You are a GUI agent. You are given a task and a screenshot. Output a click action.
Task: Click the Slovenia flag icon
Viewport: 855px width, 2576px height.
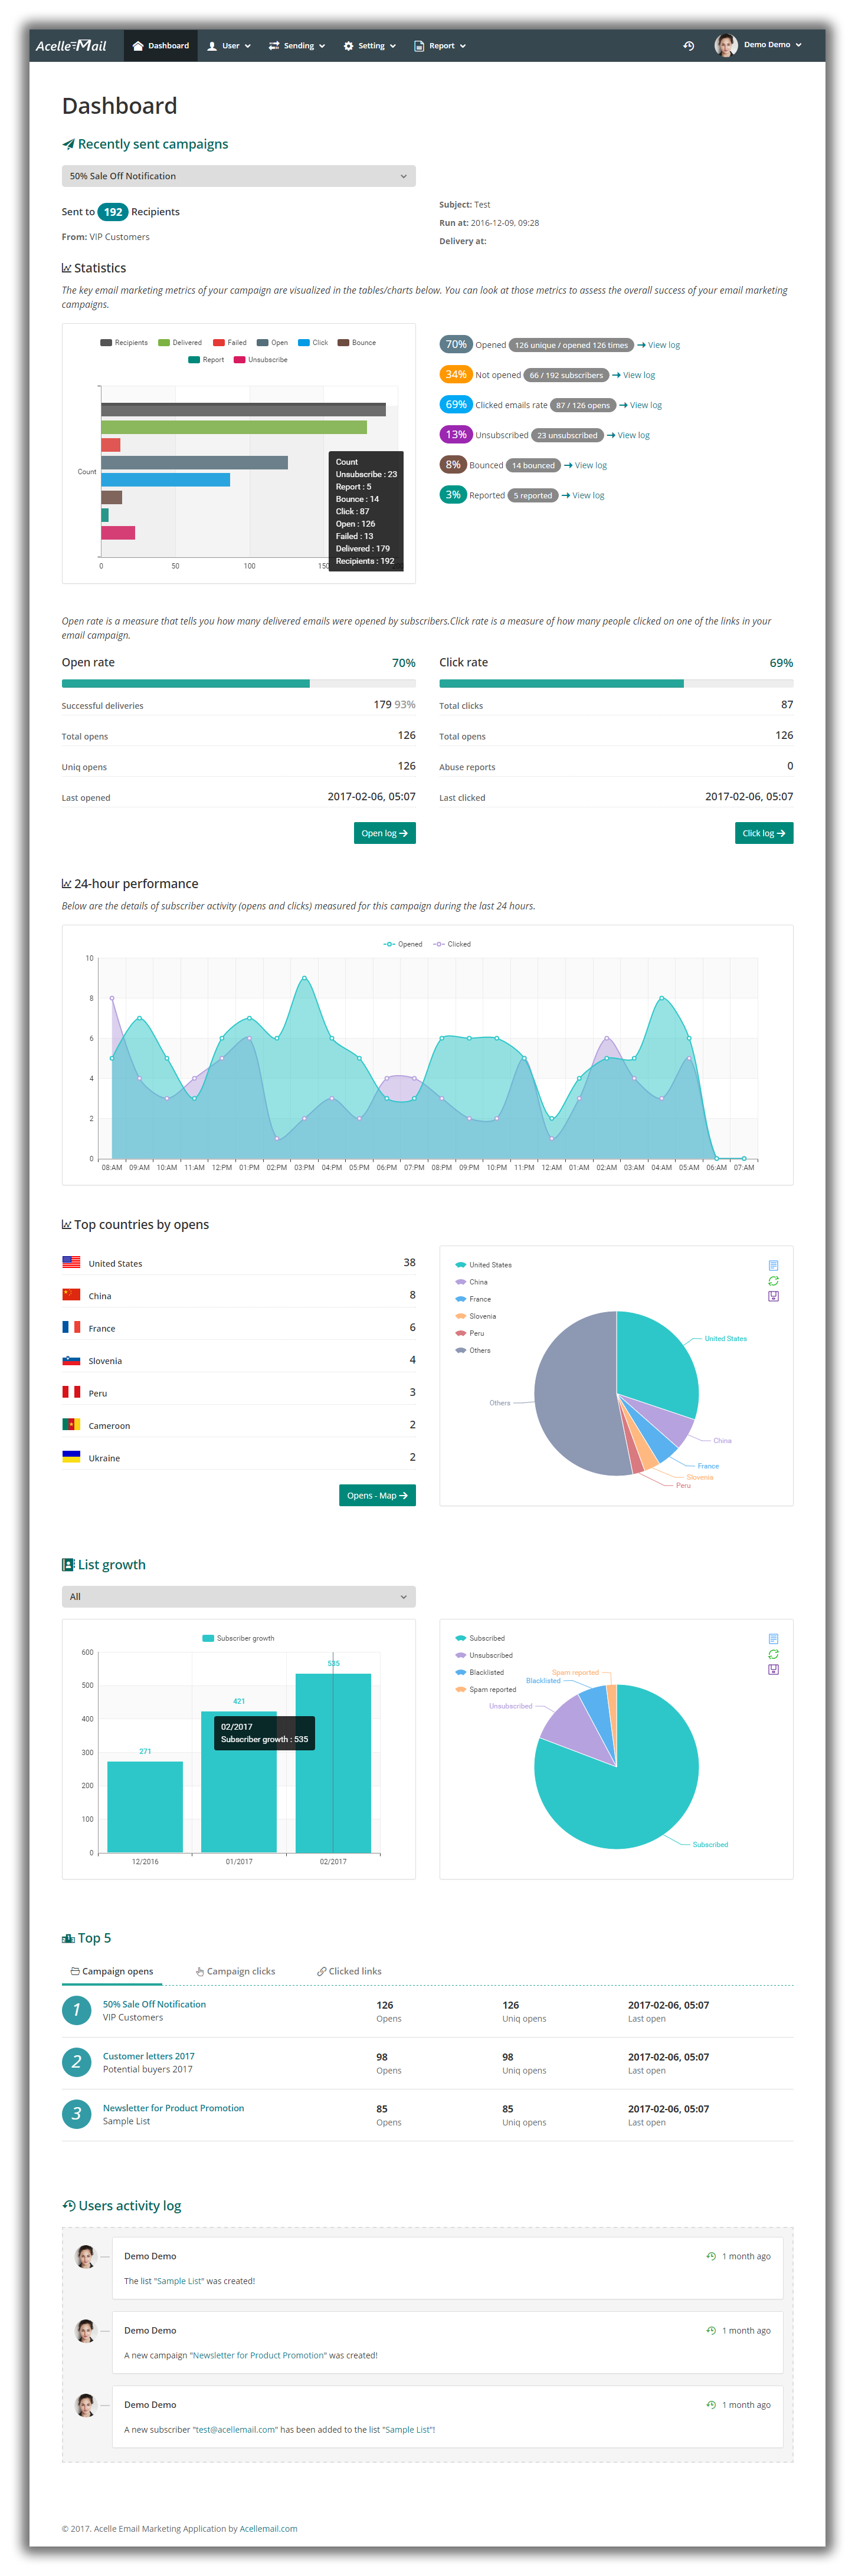tap(71, 1360)
